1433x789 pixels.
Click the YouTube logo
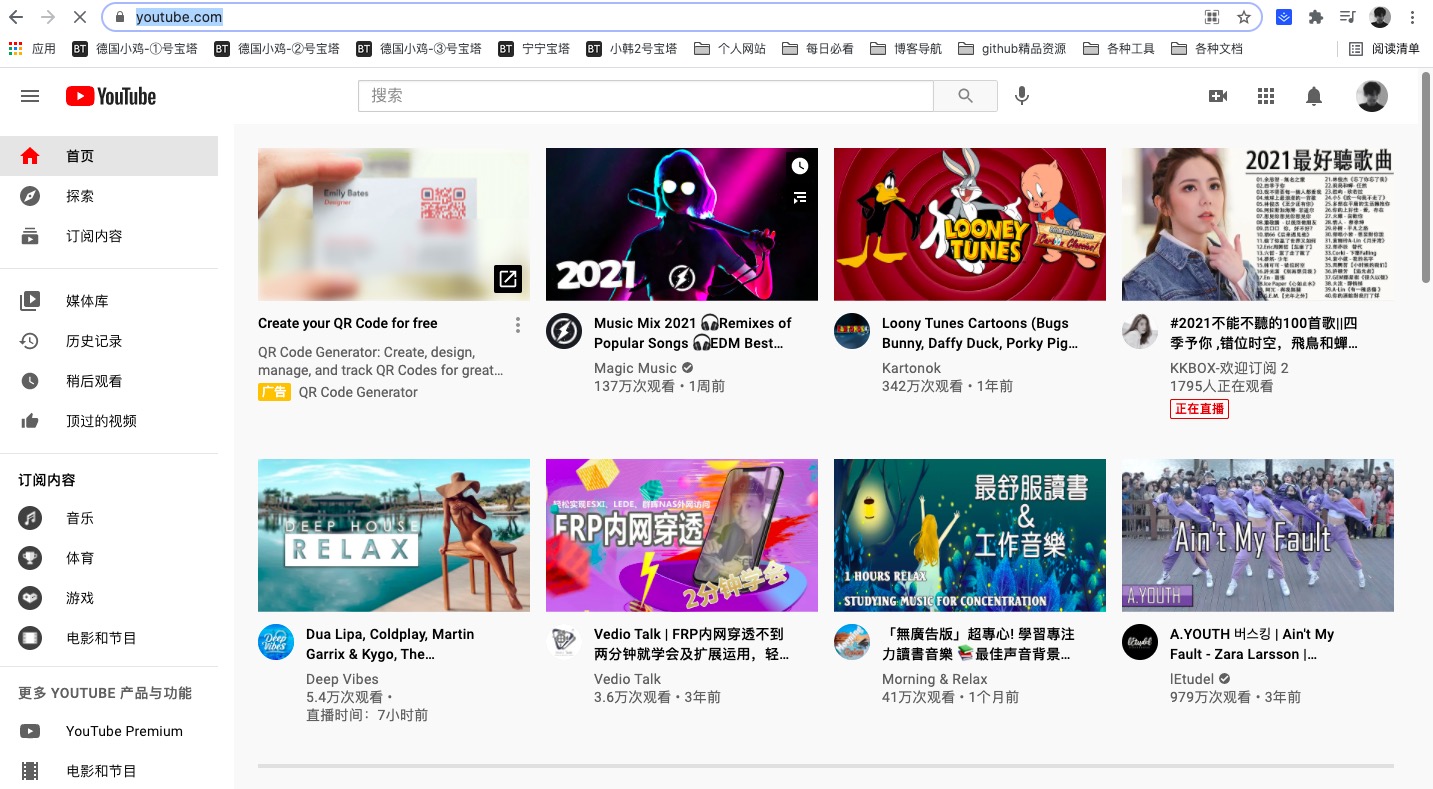111,96
